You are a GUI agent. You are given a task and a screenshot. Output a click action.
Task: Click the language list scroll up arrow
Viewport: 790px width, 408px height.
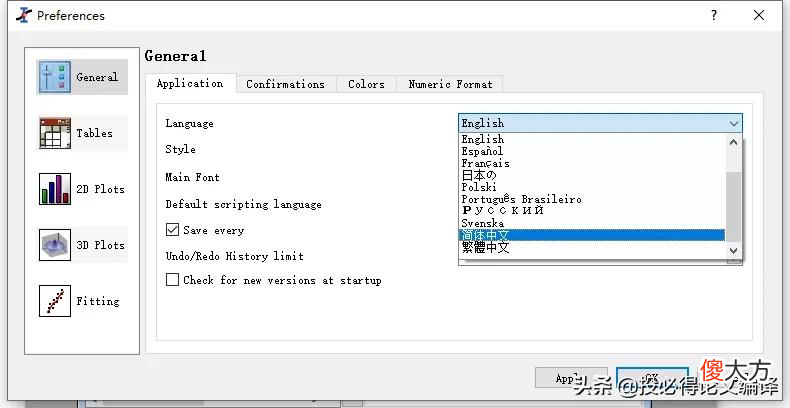tap(734, 143)
